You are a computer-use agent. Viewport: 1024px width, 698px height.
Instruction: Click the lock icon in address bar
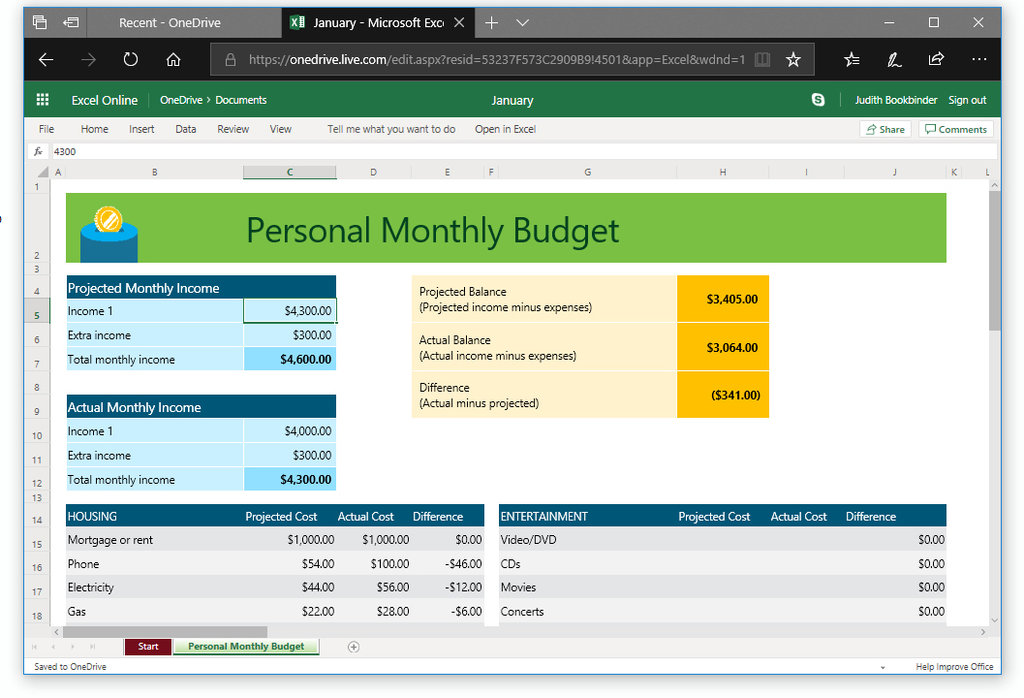pyautogui.click(x=230, y=59)
